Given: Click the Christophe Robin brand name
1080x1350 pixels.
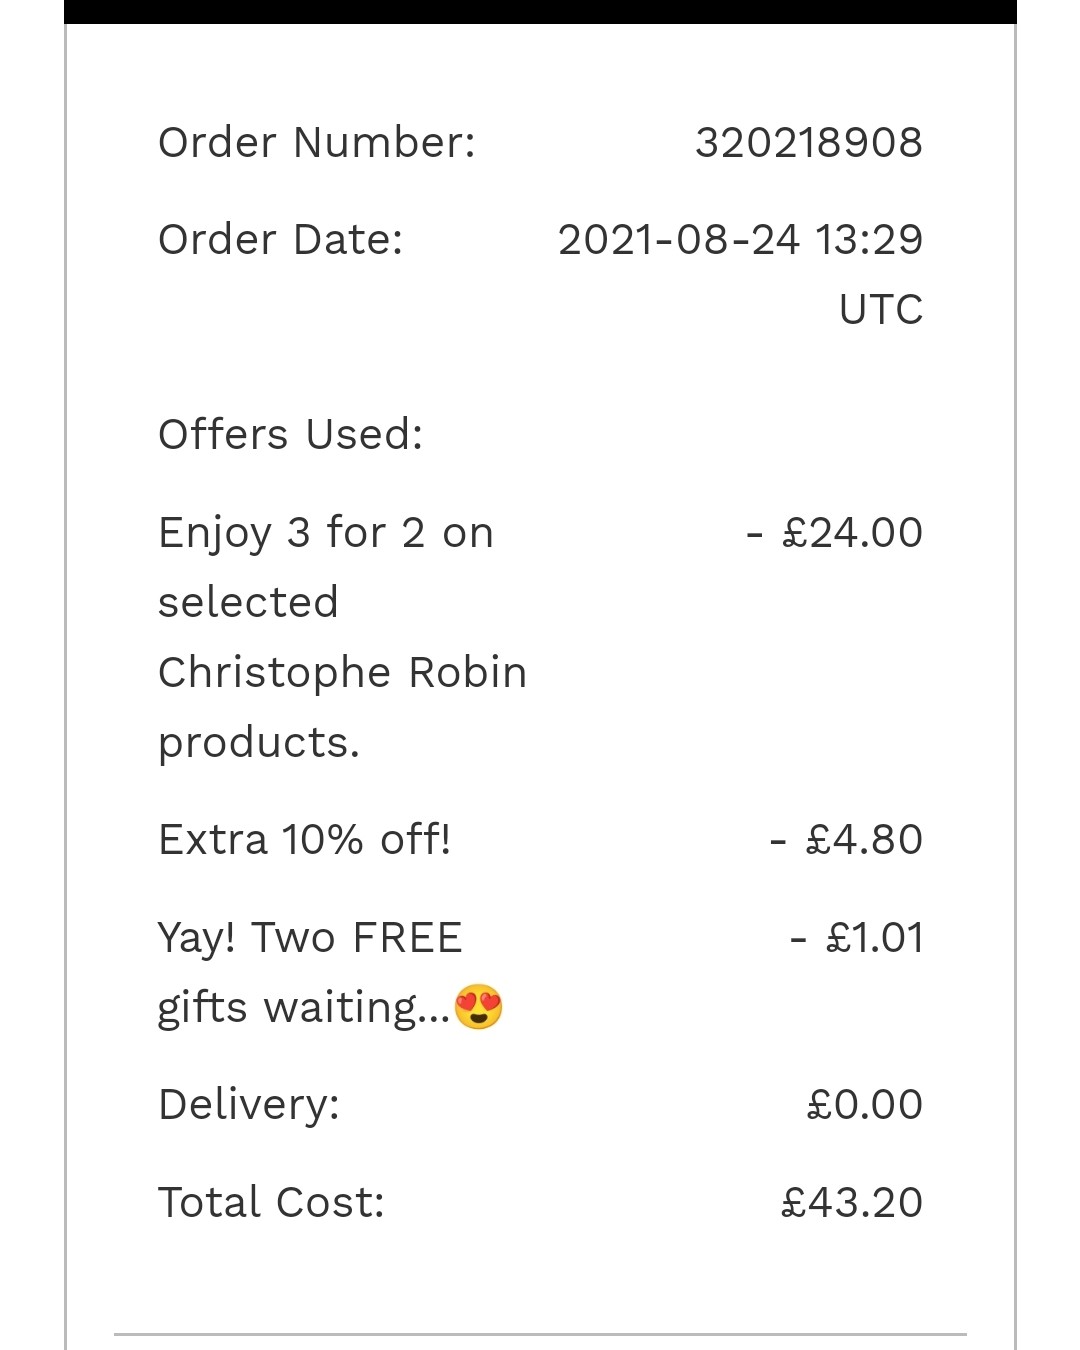Looking at the screenshot, I should tap(342, 673).
